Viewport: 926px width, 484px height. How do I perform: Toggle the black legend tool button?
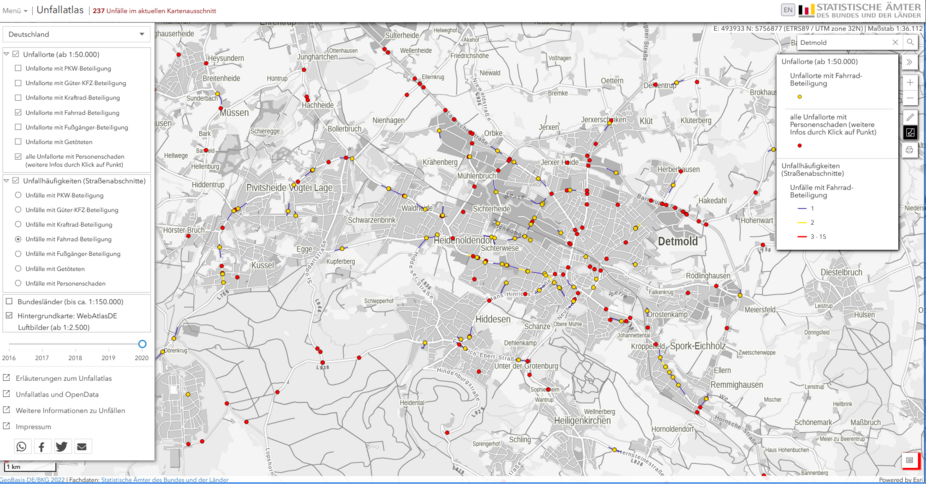[x=910, y=133]
